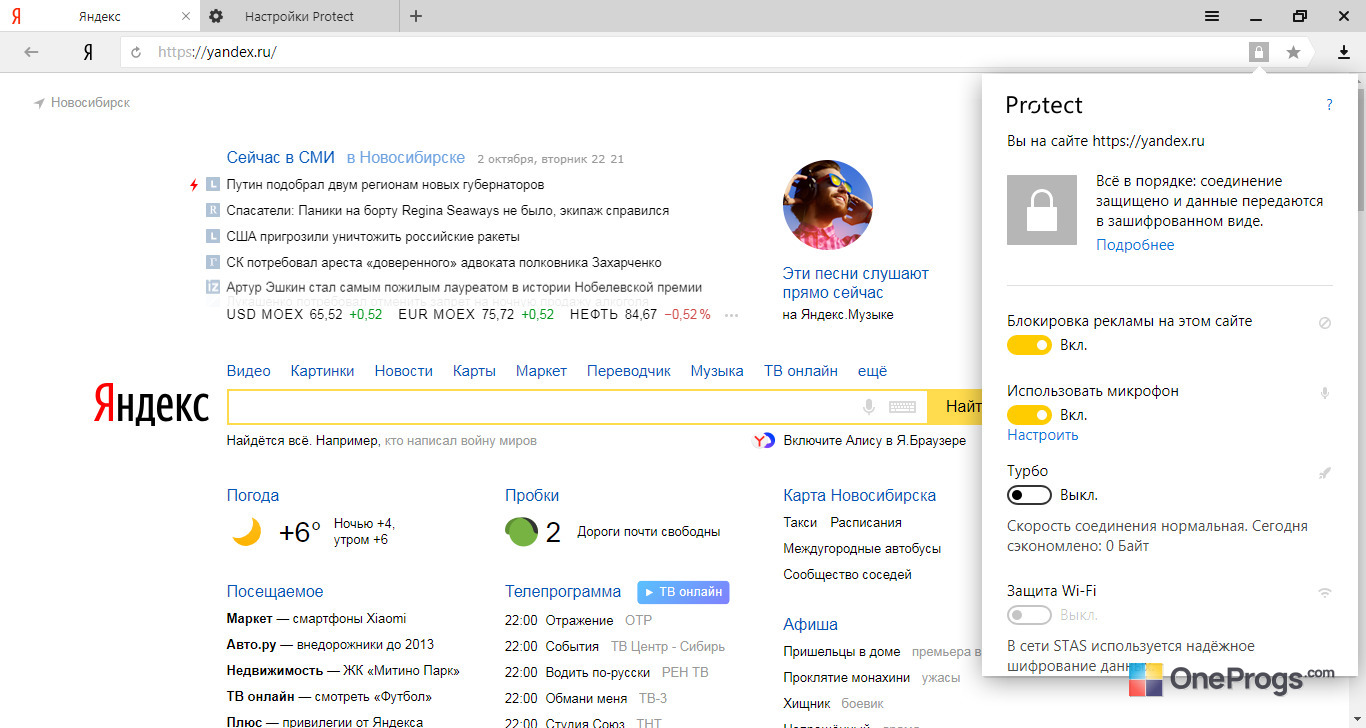Enable the Turbo mode switch
The height and width of the screenshot is (728, 1366).
coord(1029,495)
